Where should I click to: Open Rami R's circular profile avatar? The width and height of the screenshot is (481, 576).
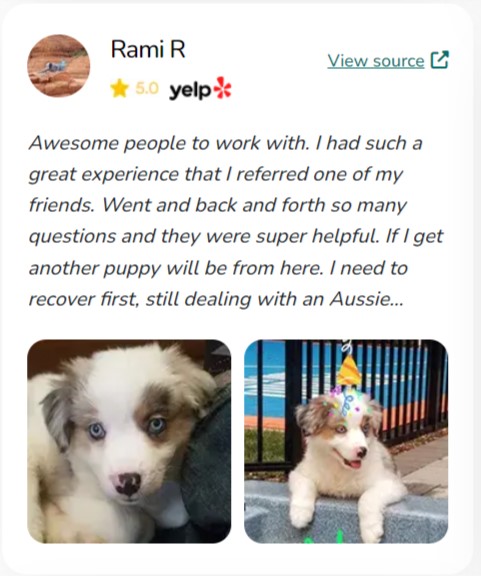pyautogui.click(x=58, y=66)
